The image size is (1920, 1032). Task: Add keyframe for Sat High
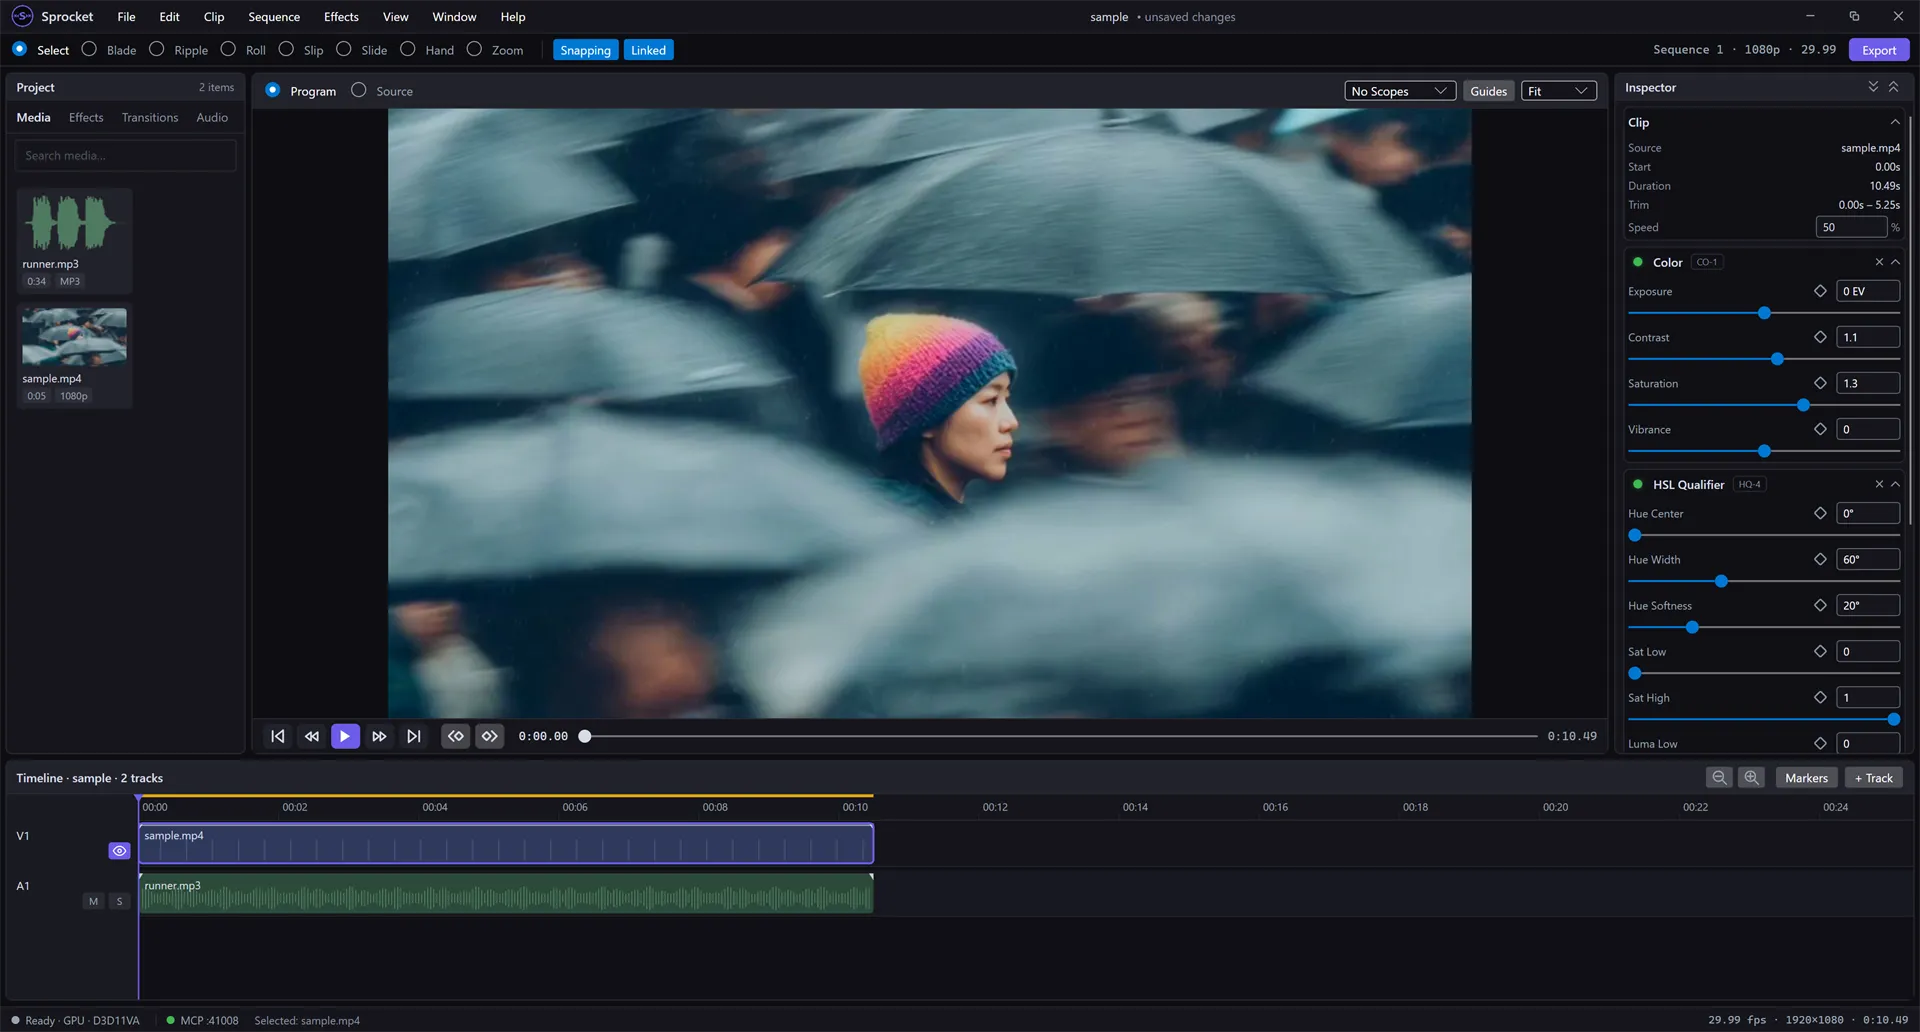[x=1820, y=697]
